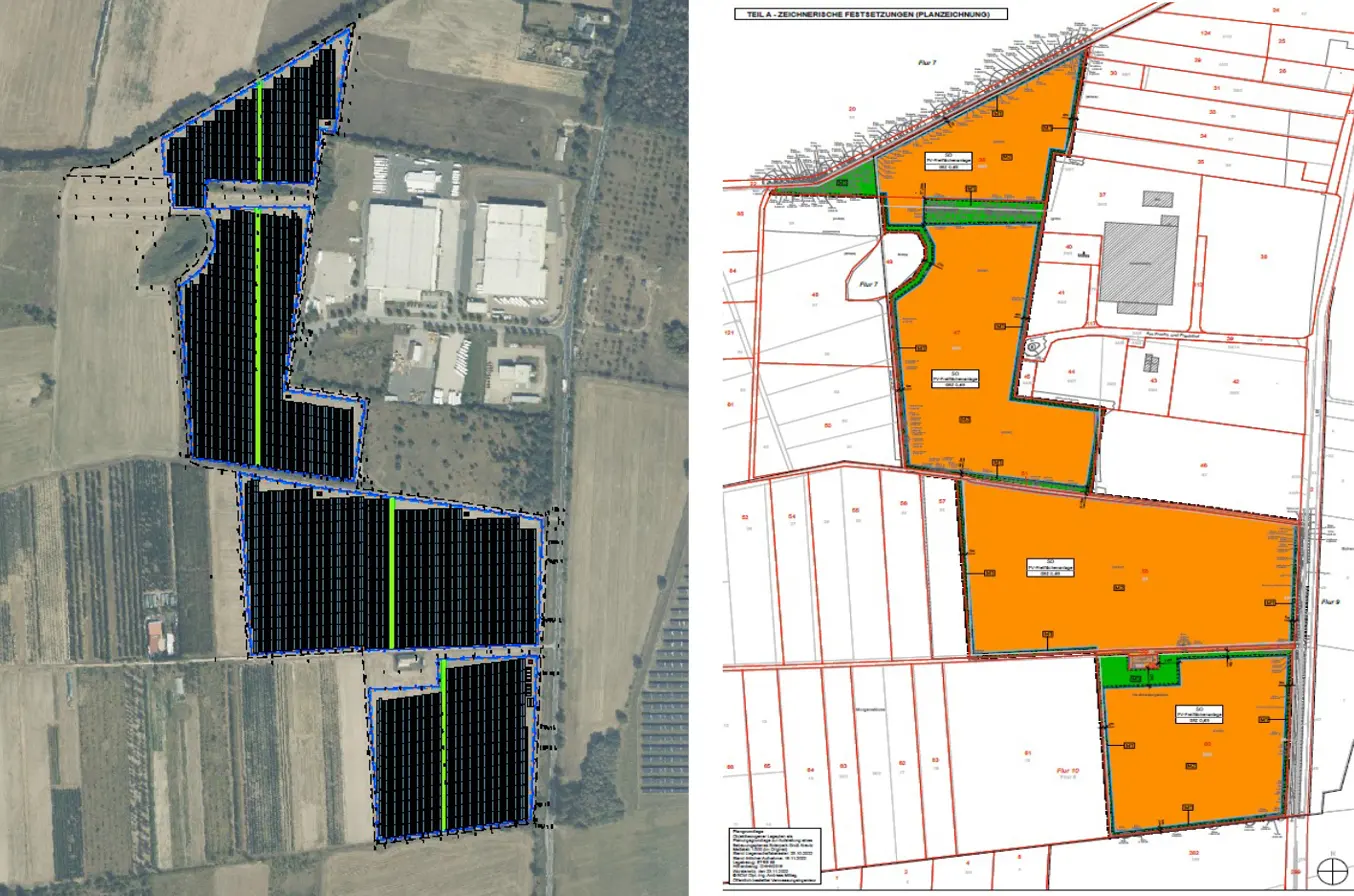
Task: Click the red-roofed house in the aerial photo
Action: (x=157, y=638)
